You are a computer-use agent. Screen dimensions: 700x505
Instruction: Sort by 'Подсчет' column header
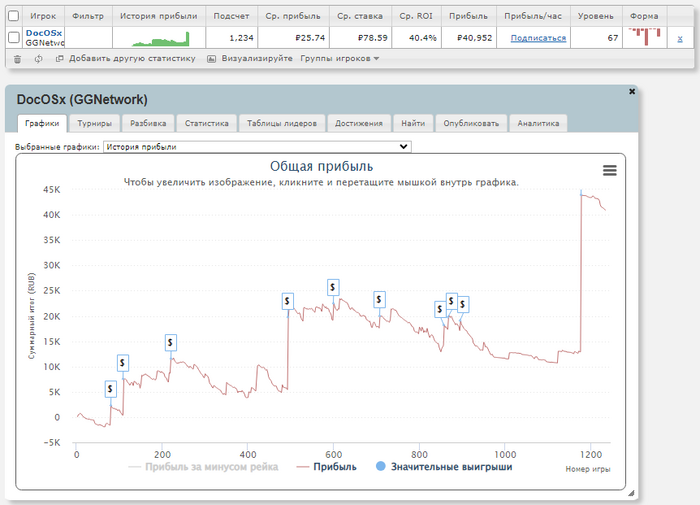pyautogui.click(x=231, y=16)
